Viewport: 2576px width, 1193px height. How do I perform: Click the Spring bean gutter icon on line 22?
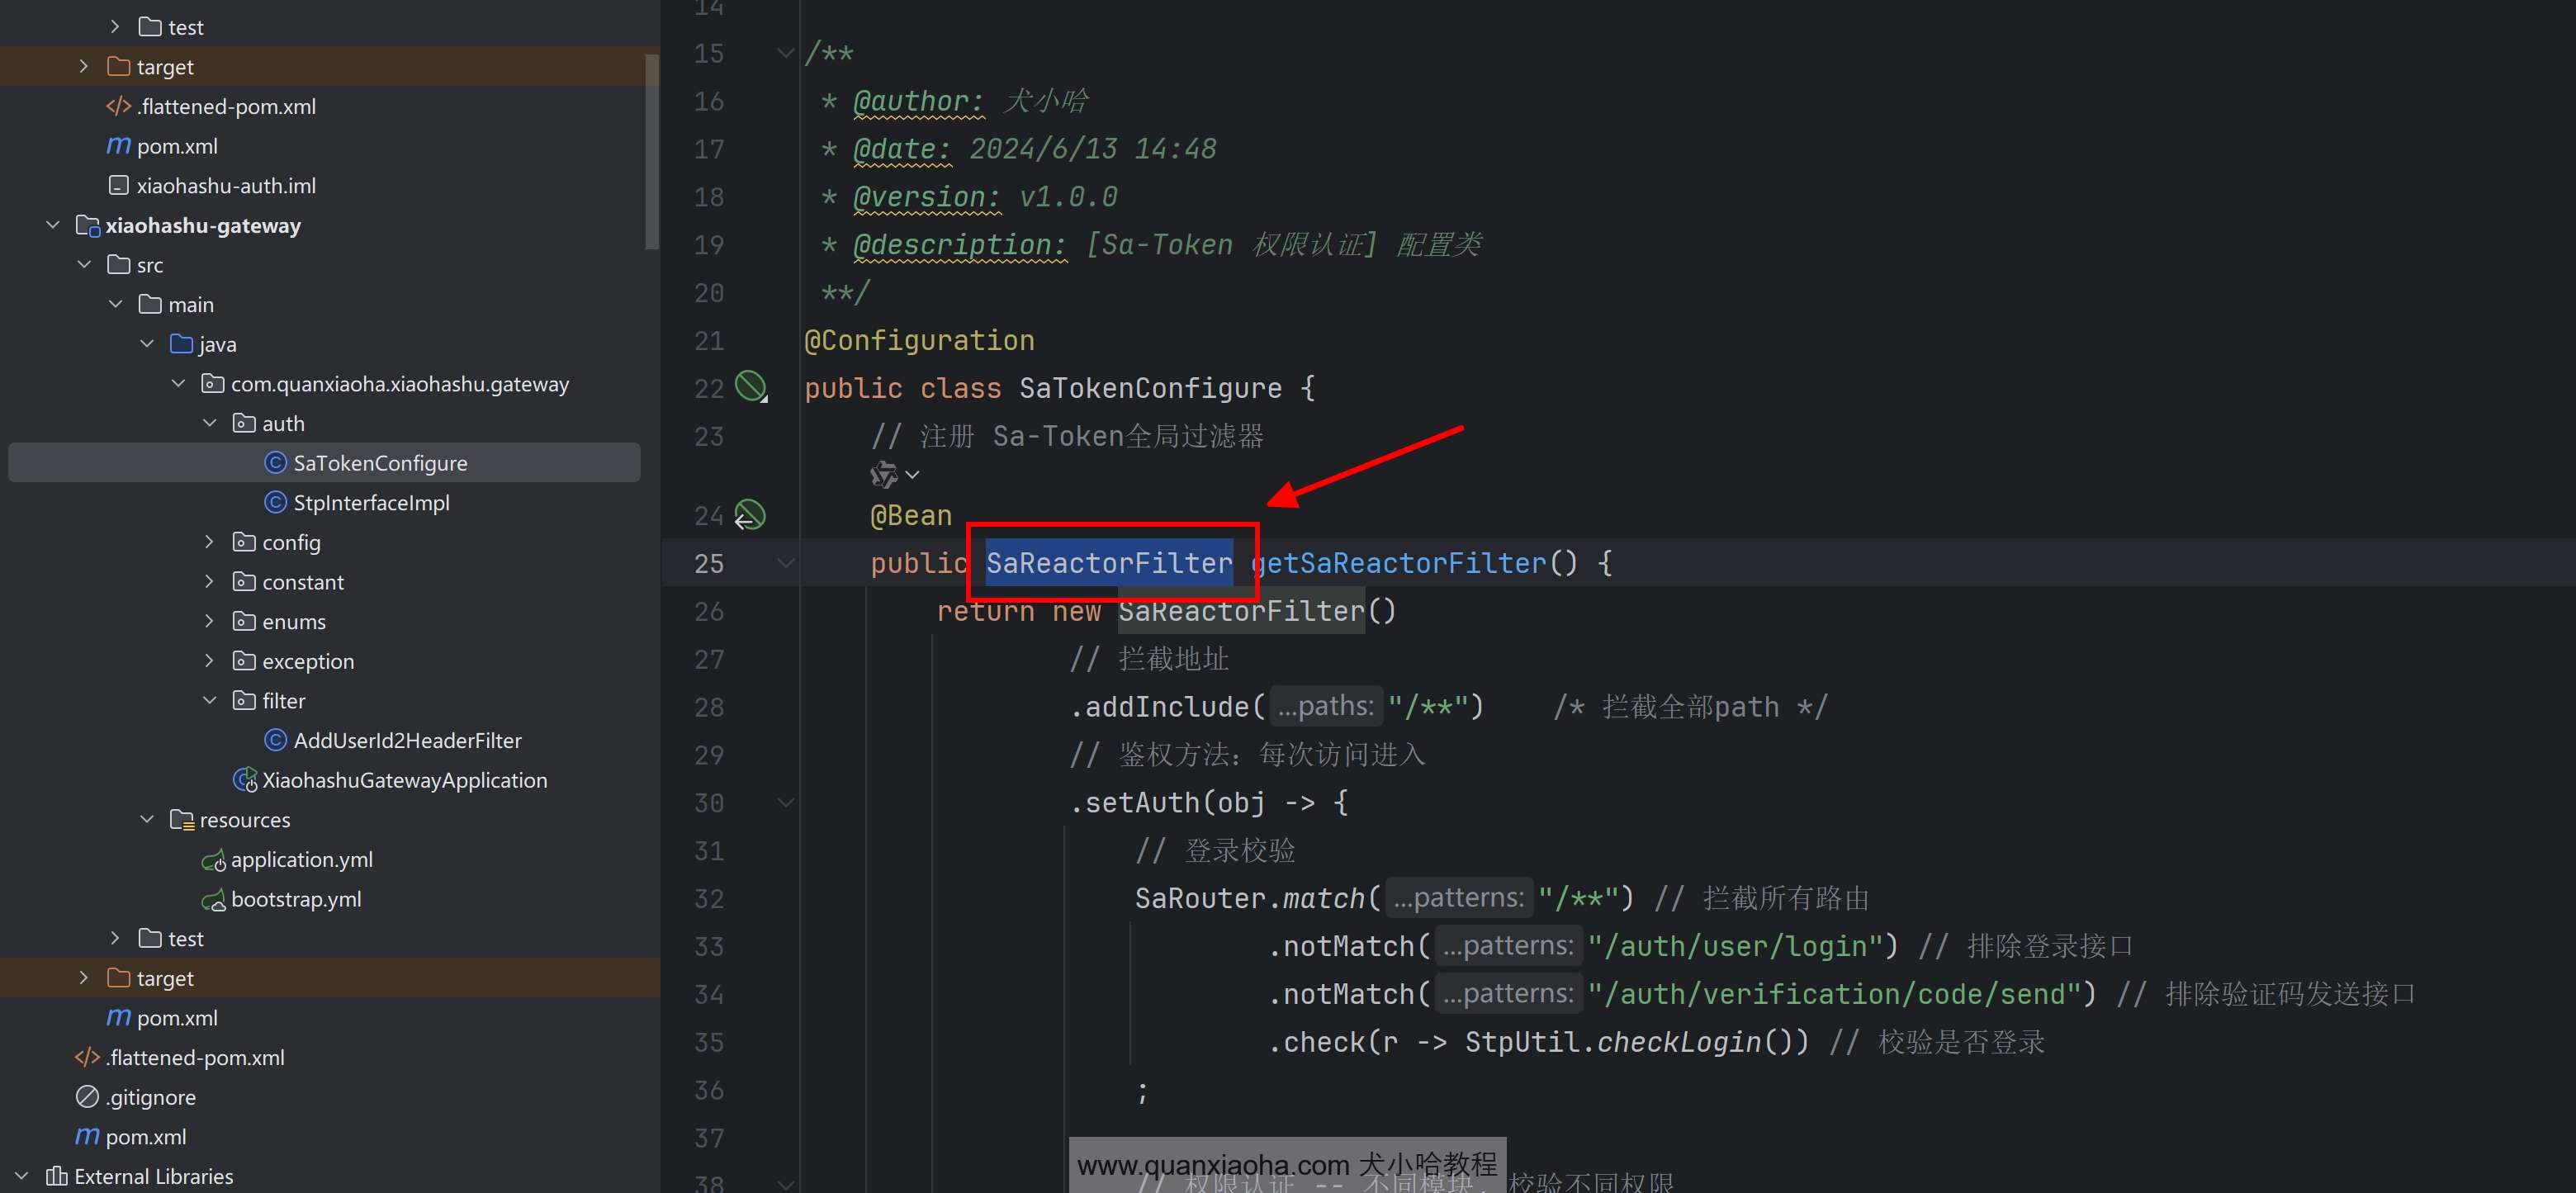(x=750, y=386)
